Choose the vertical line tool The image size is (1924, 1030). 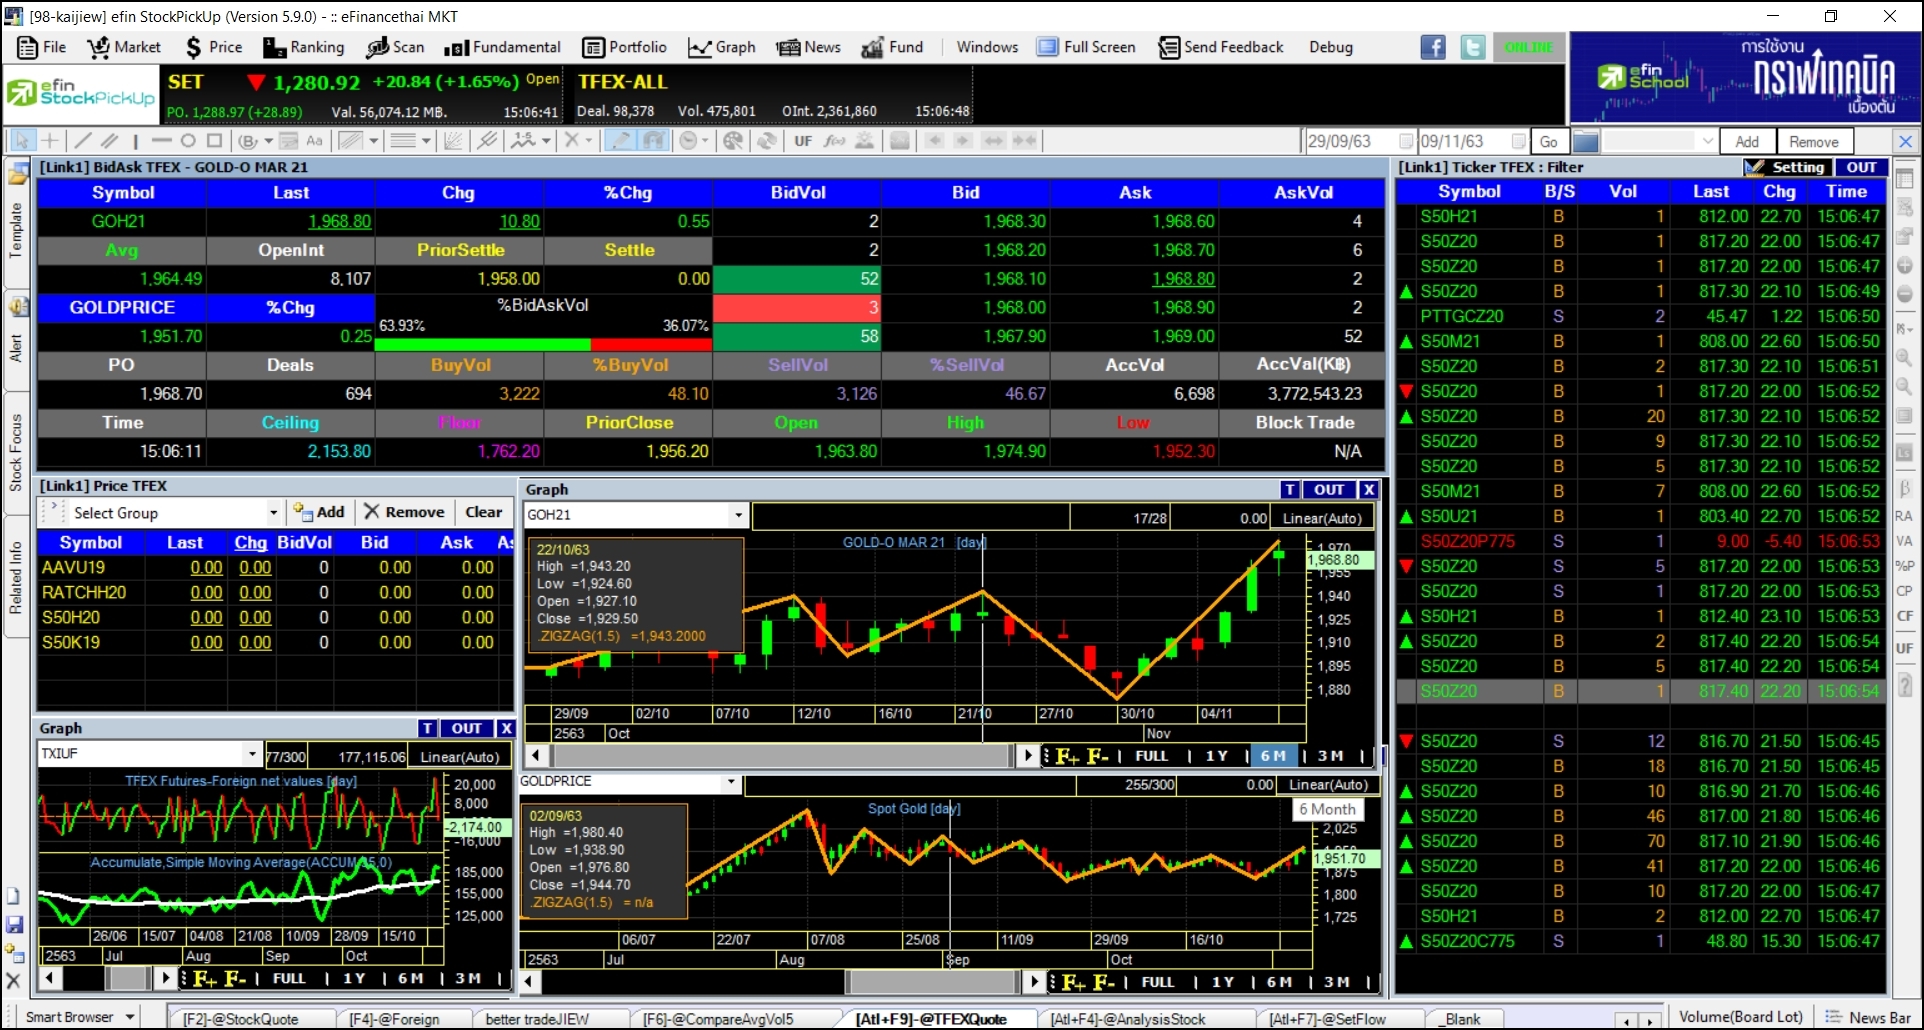coord(135,141)
